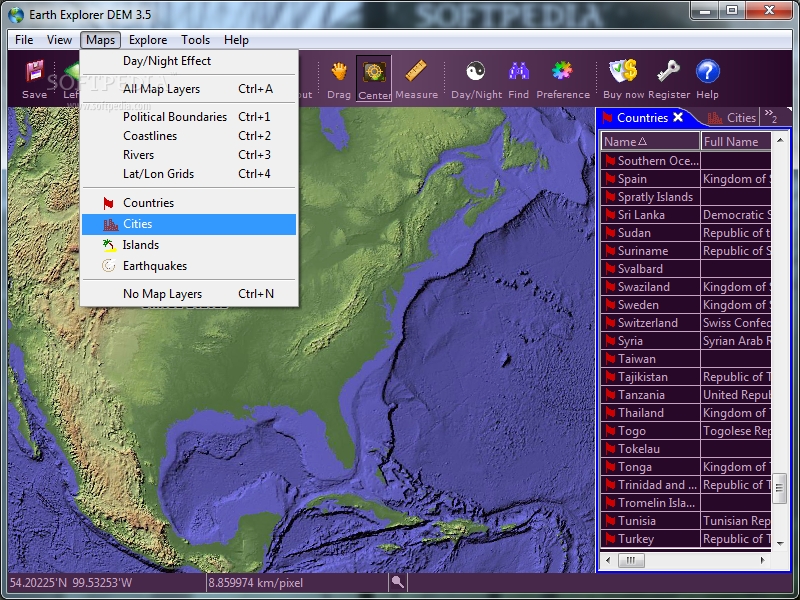
Task: Click the list scroll up arrow
Action: [x=780, y=139]
